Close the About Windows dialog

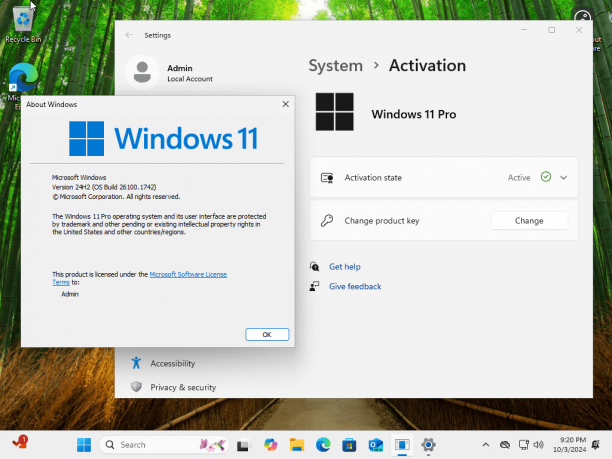286,104
